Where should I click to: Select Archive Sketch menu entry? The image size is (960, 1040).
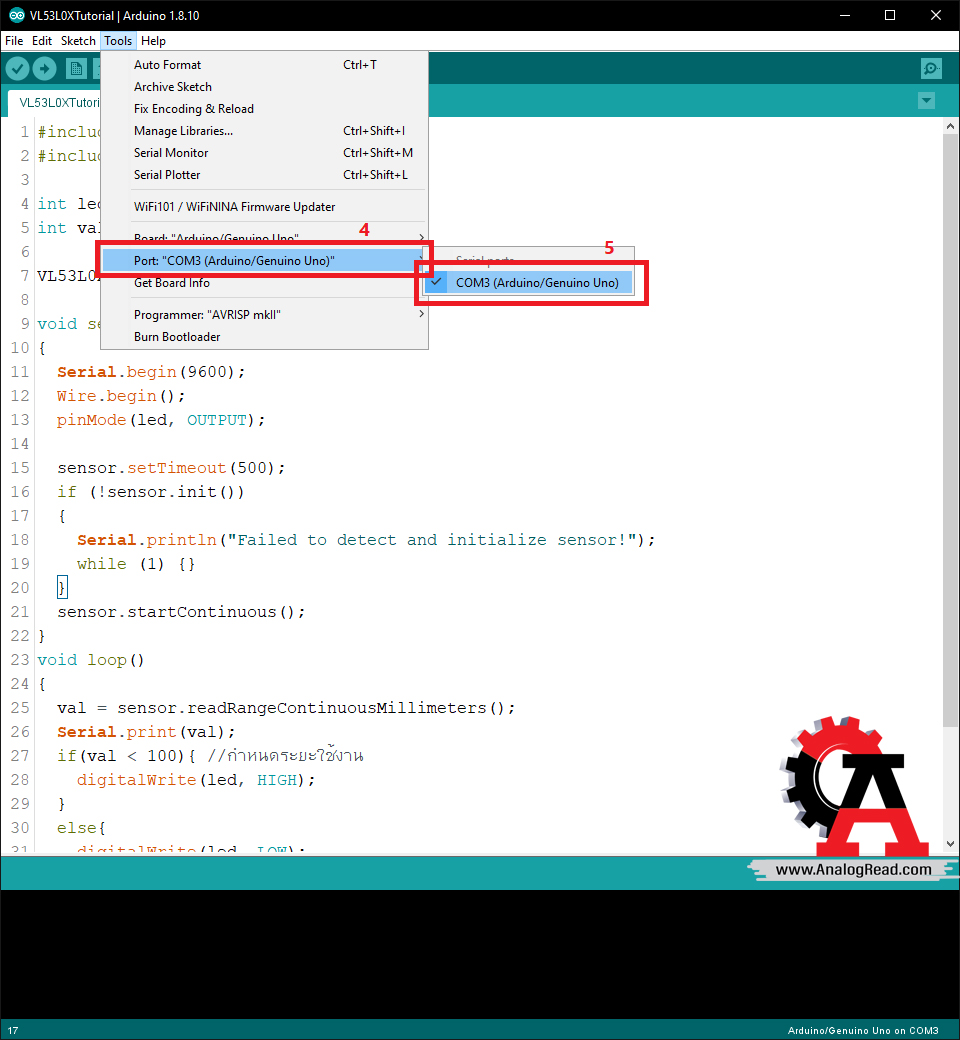[x=264, y=87]
